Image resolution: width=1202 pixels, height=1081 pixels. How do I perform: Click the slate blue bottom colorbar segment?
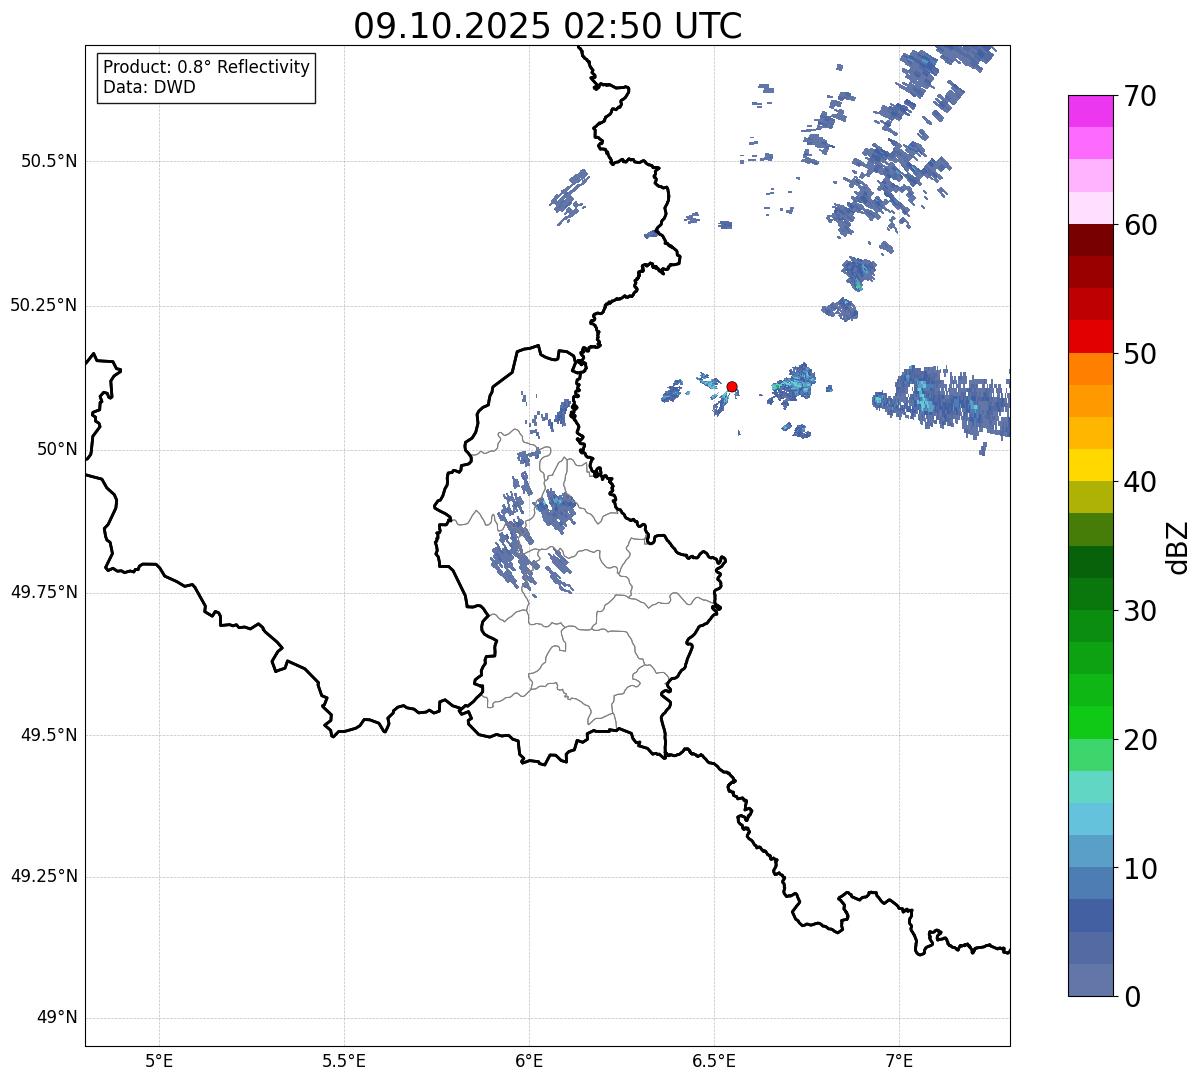tap(1090, 980)
